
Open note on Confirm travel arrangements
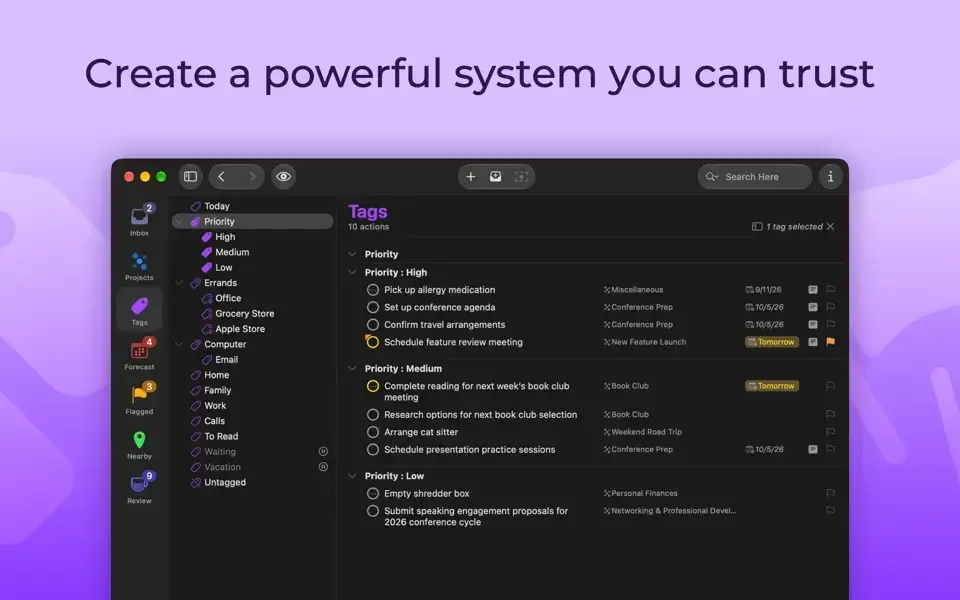tap(812, 324)
